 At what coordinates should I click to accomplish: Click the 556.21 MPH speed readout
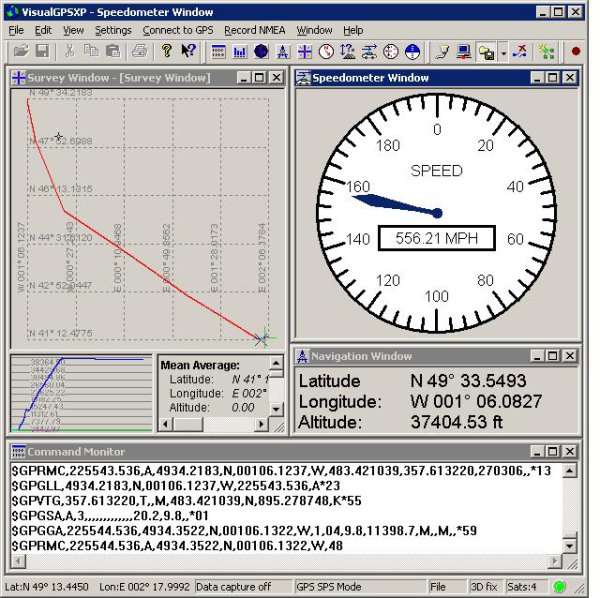(x=437, y=239)
